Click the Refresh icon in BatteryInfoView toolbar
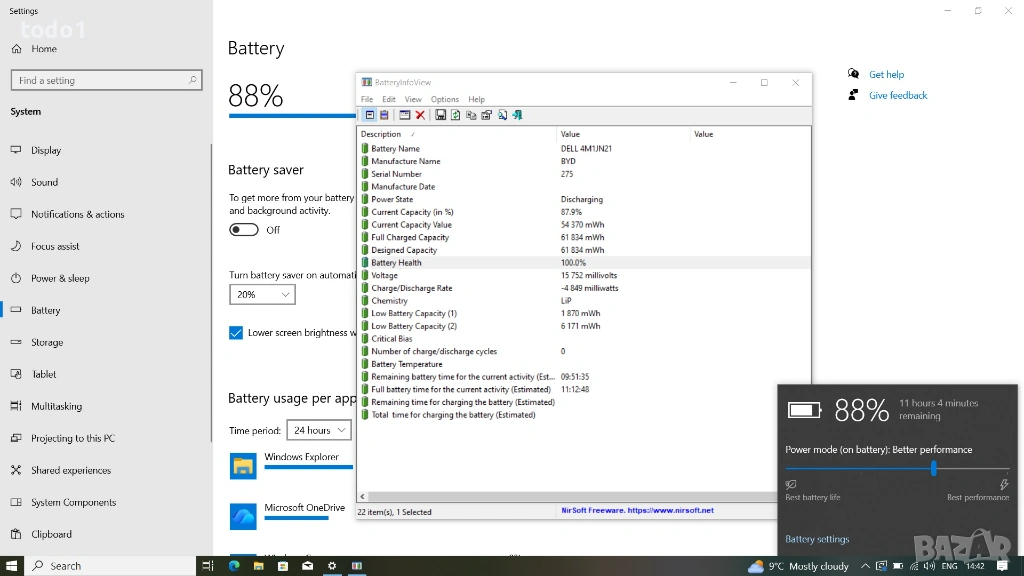The height and width of the screenshot is (576, 1024). pos(455,115)
